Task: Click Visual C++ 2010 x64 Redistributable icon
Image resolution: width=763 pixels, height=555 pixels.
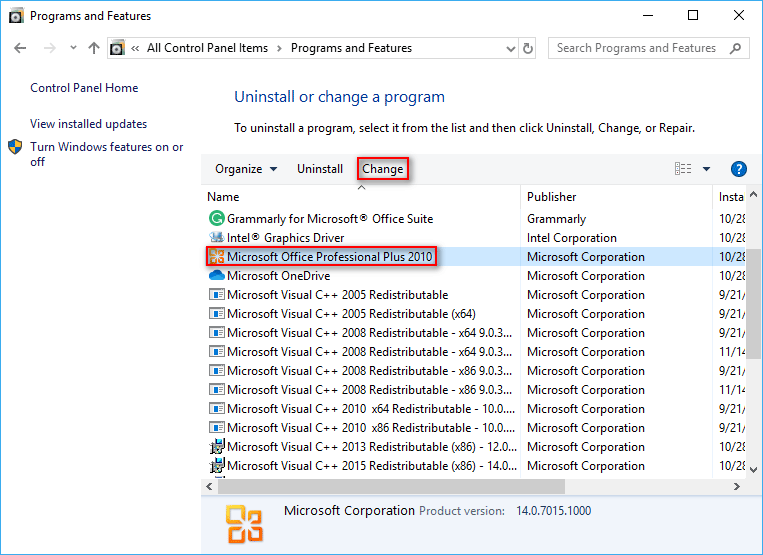Action: [x=217, y=409]
